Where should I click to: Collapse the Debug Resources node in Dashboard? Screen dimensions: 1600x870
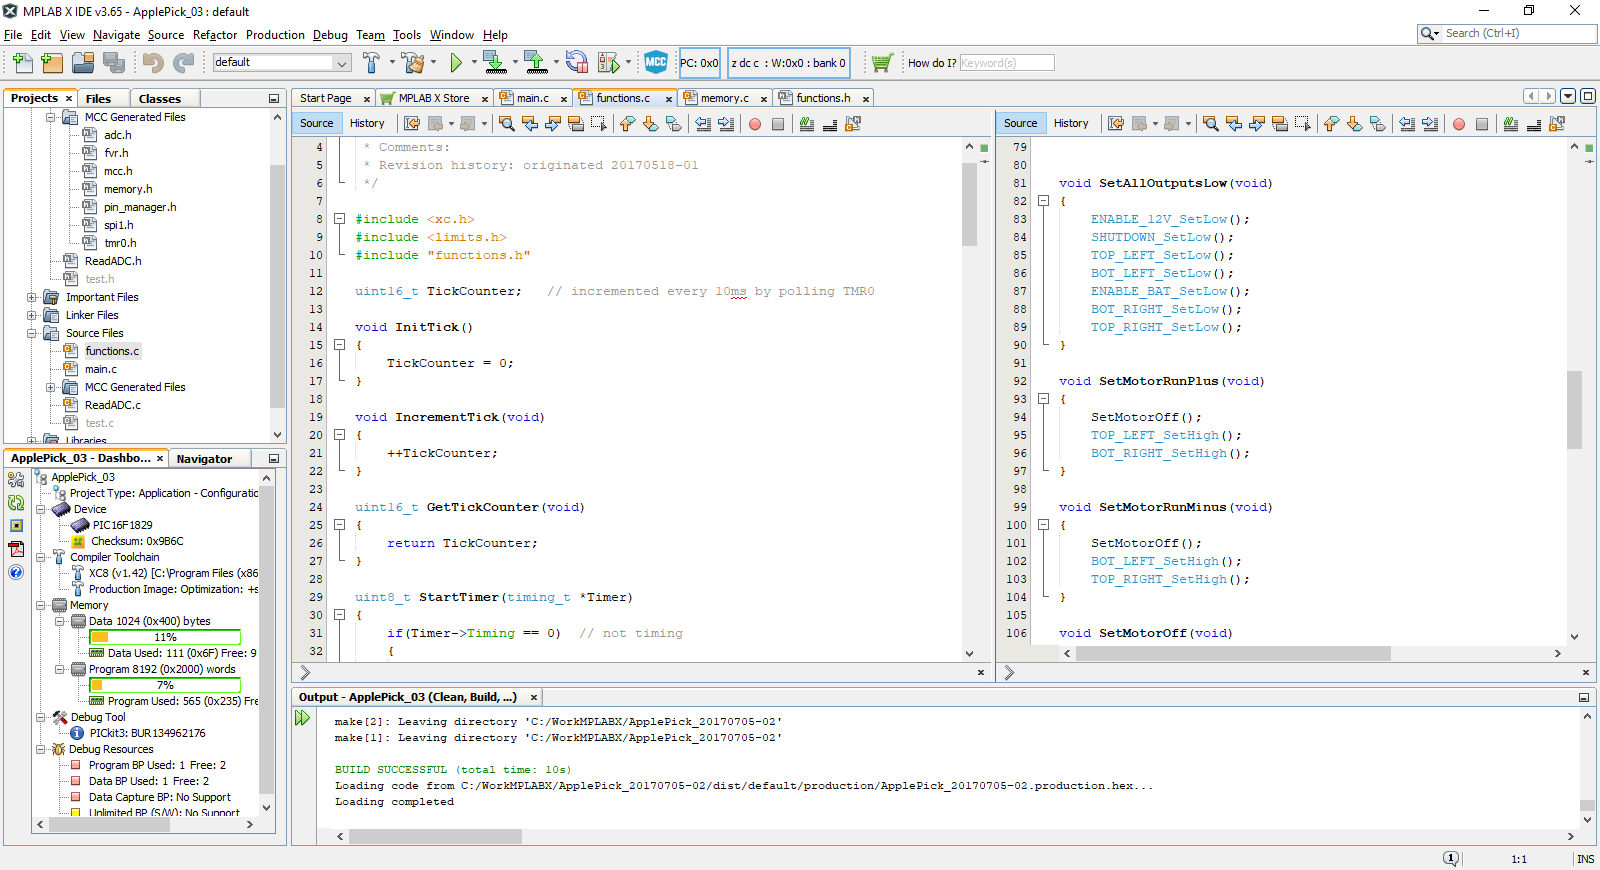[x=41, y=749]
